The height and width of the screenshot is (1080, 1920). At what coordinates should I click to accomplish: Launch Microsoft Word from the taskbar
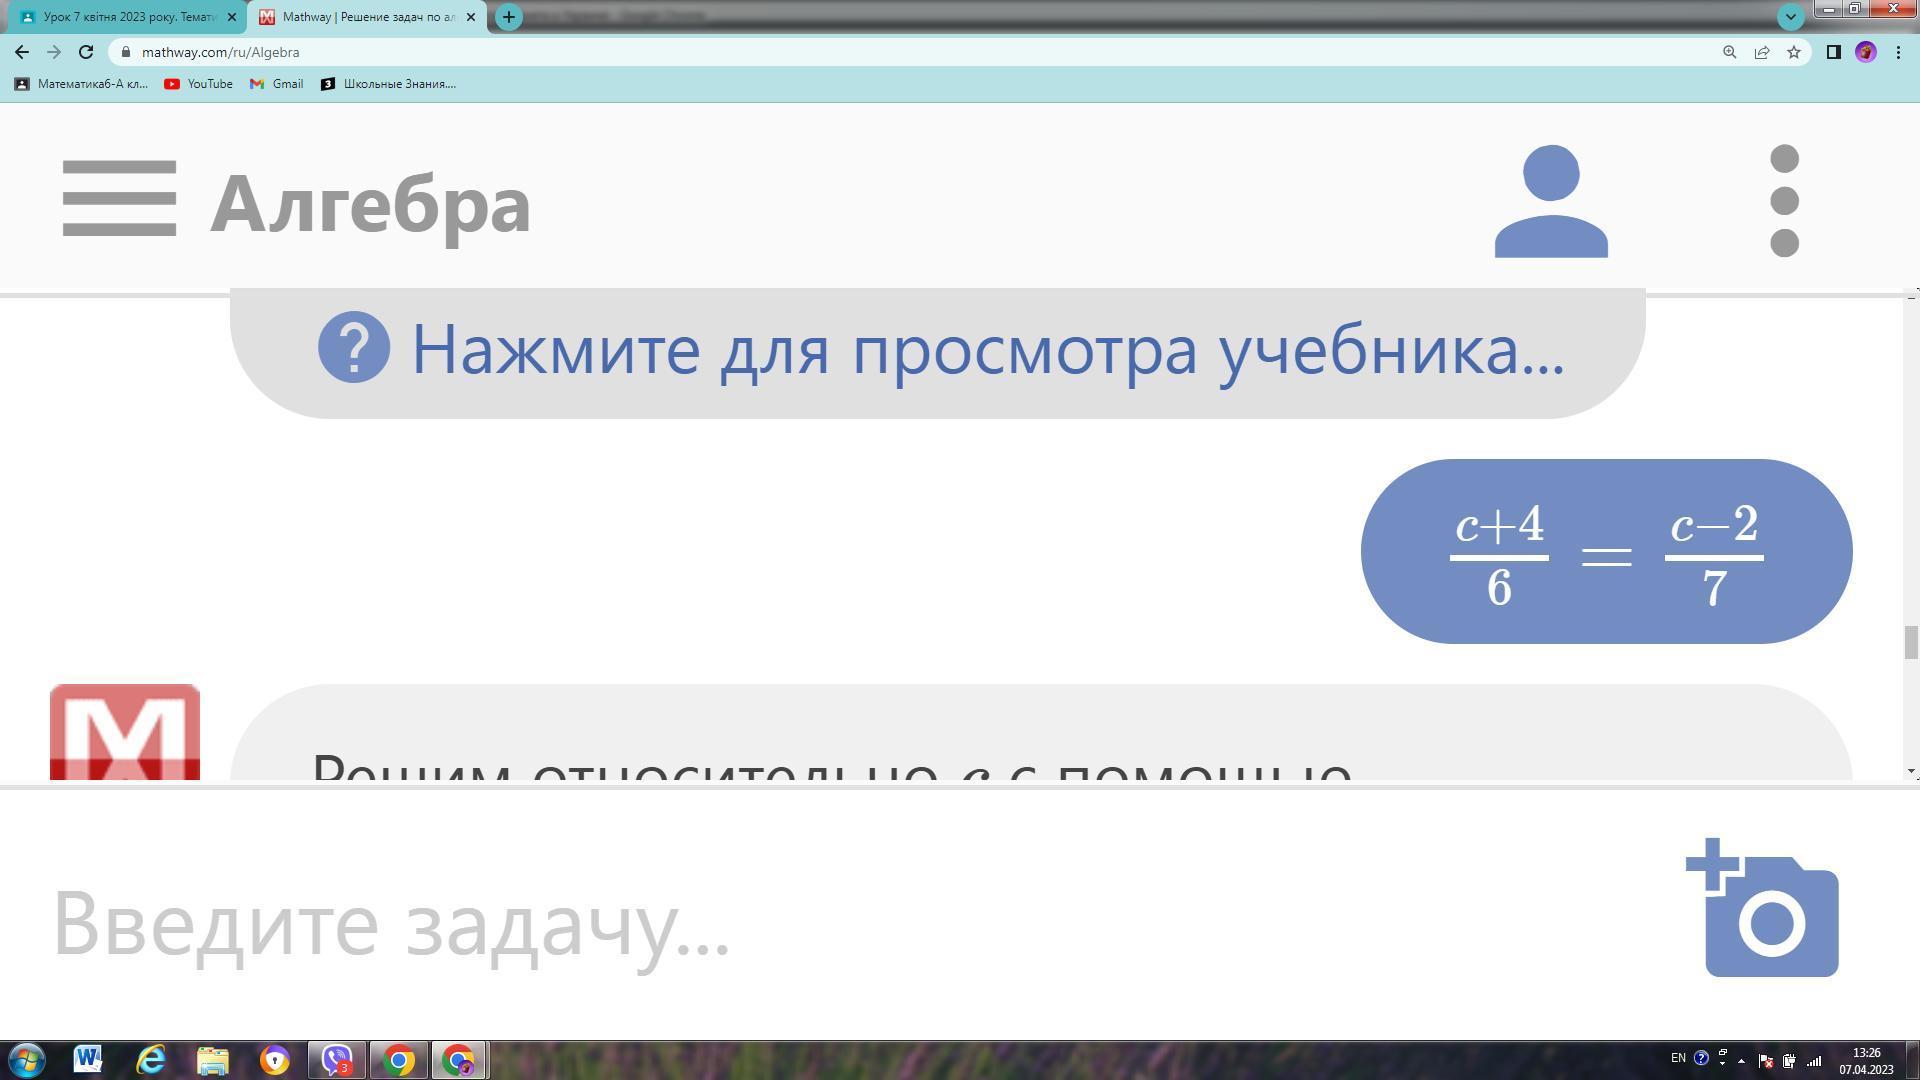tap(88, 1060)
